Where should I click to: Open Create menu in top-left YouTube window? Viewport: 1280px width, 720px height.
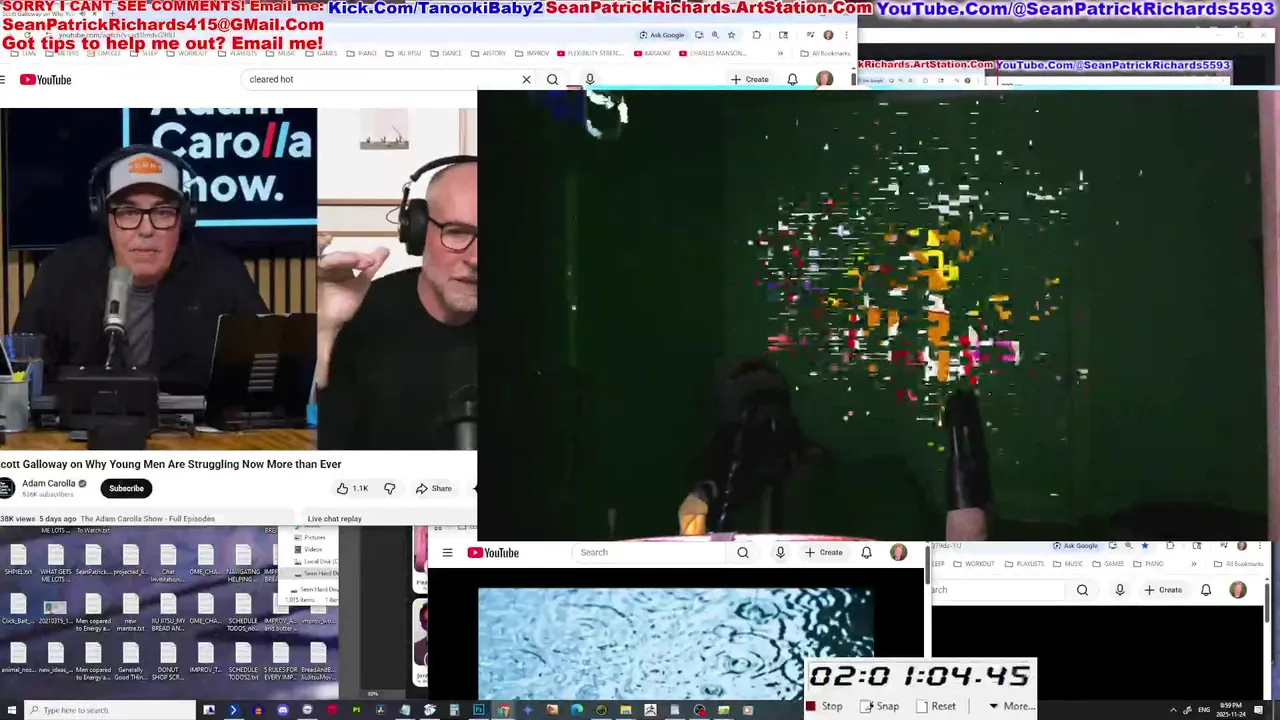[750, 79]
